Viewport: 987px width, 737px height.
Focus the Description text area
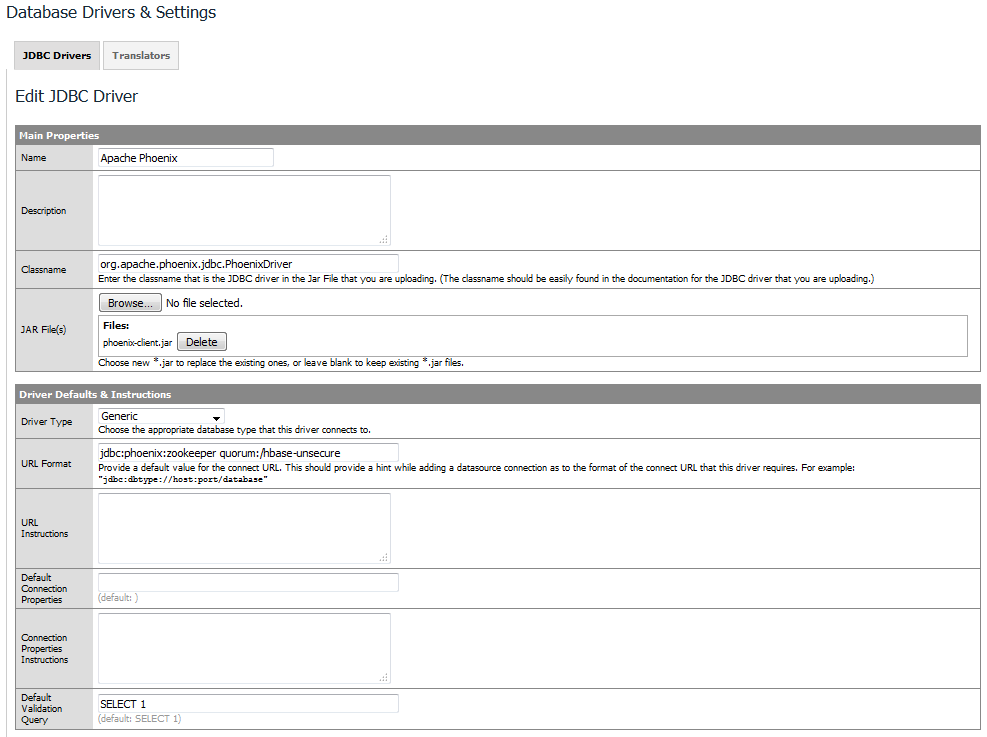(x=243, y=209)
